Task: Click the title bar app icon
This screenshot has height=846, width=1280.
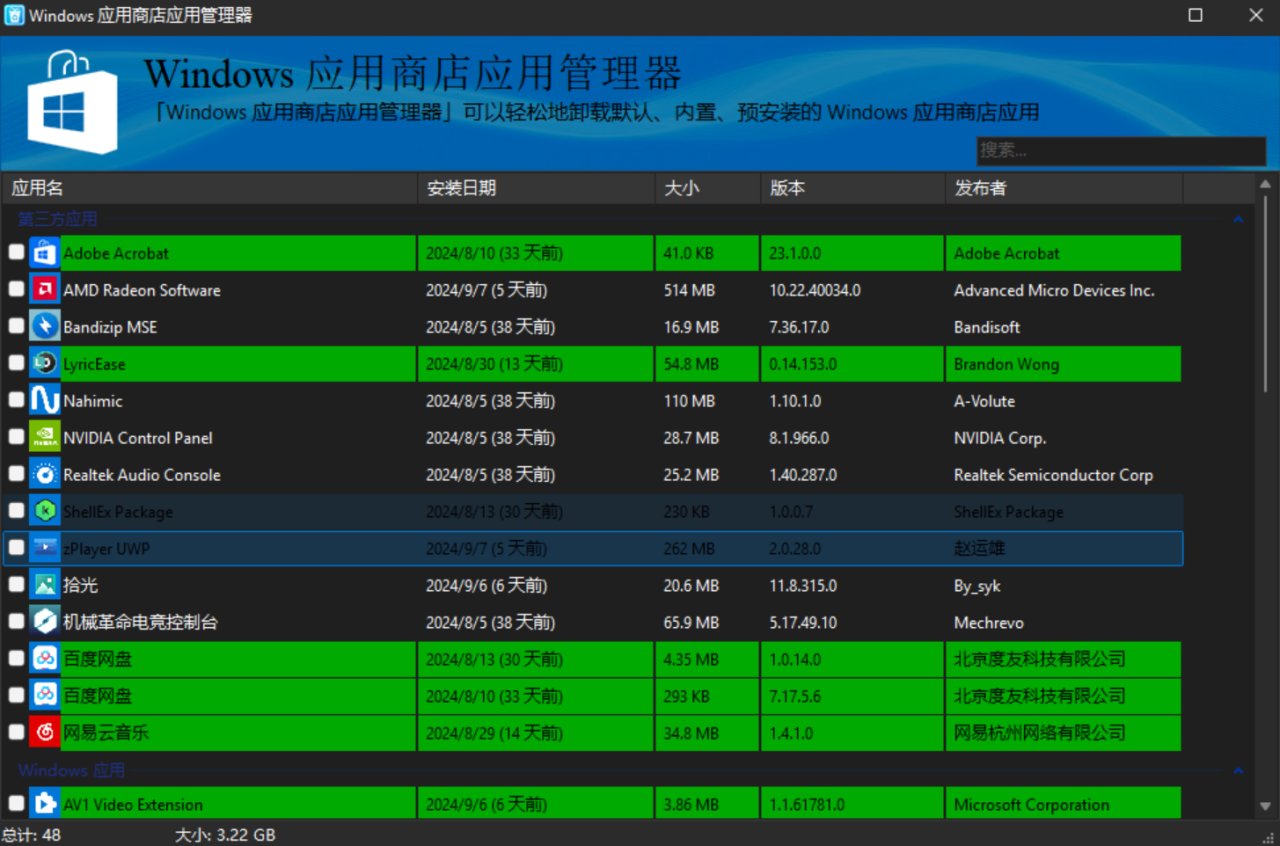Action: pyautogui.click(x=15, y=15)
